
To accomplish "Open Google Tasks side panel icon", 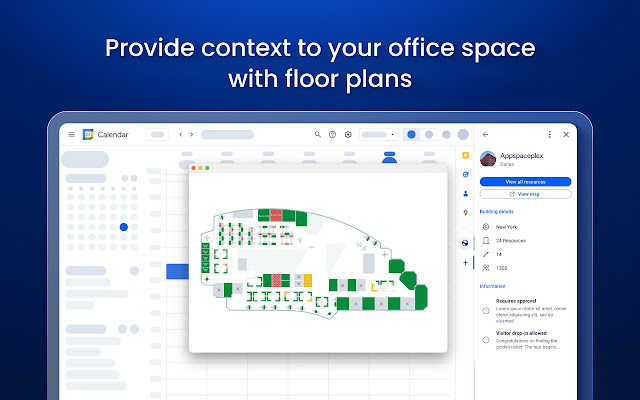I will (x=465, y=175).
